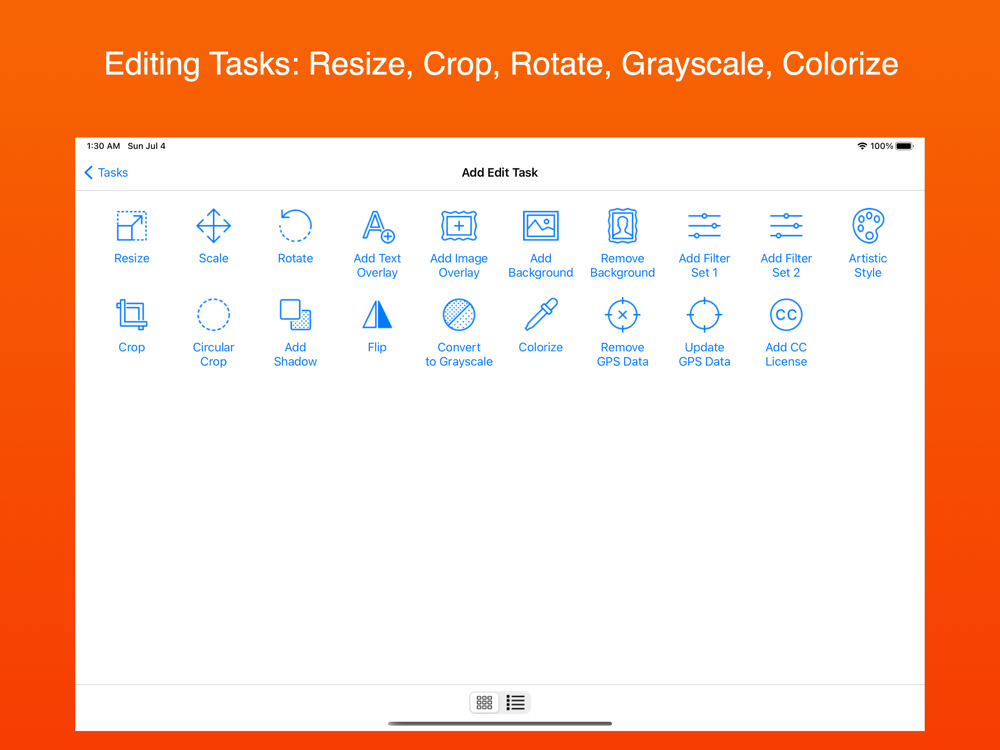The width and height of the screenshot is (1000, 750).
Task: Go back to Tasks
Action: pos(107,172)
